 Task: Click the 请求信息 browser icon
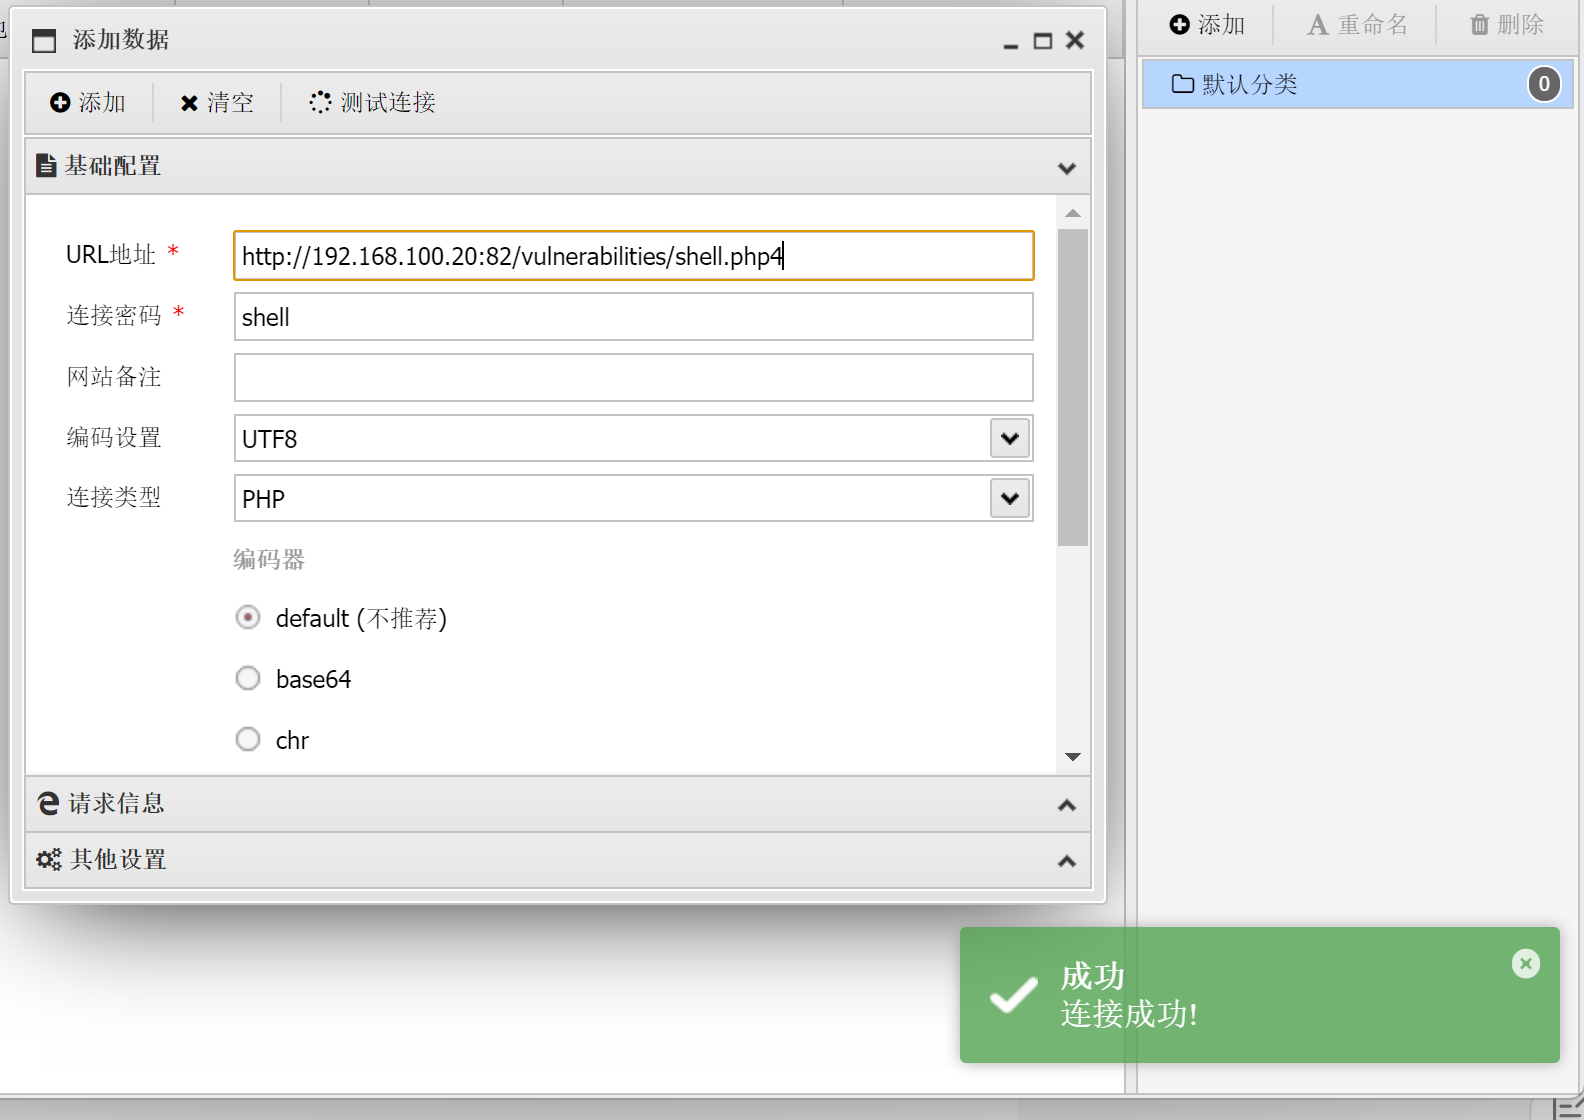tap(48, 803)
